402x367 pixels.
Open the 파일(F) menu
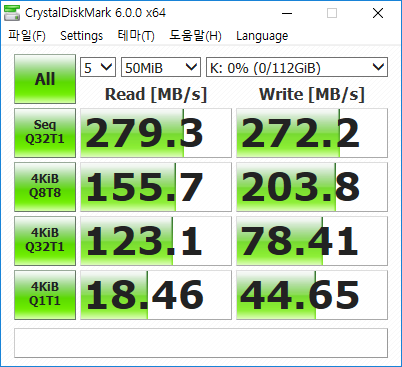(27, 36)
